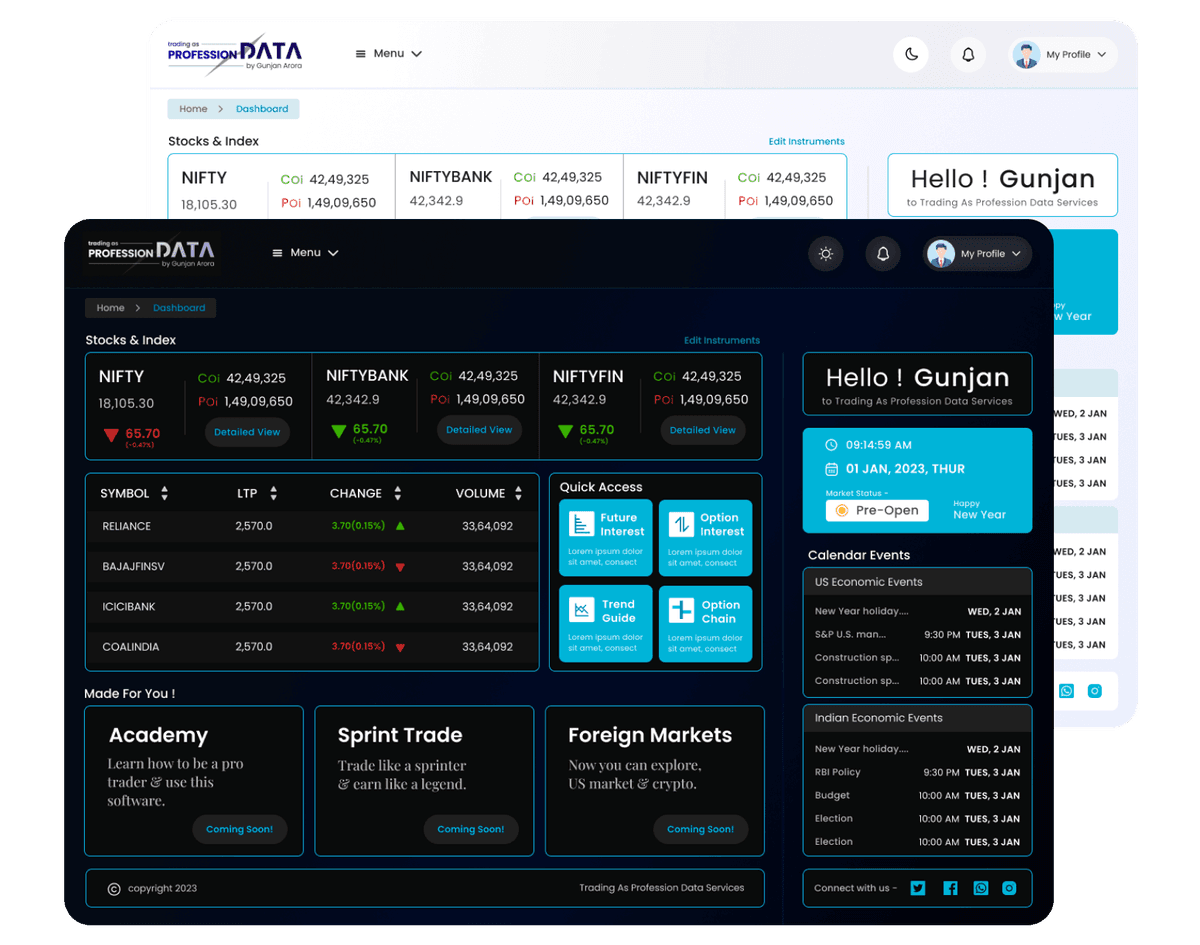Open the Future Interest quick access tool
The height and width of the screenshot is (945, 1200).
(x=605, y=537)
